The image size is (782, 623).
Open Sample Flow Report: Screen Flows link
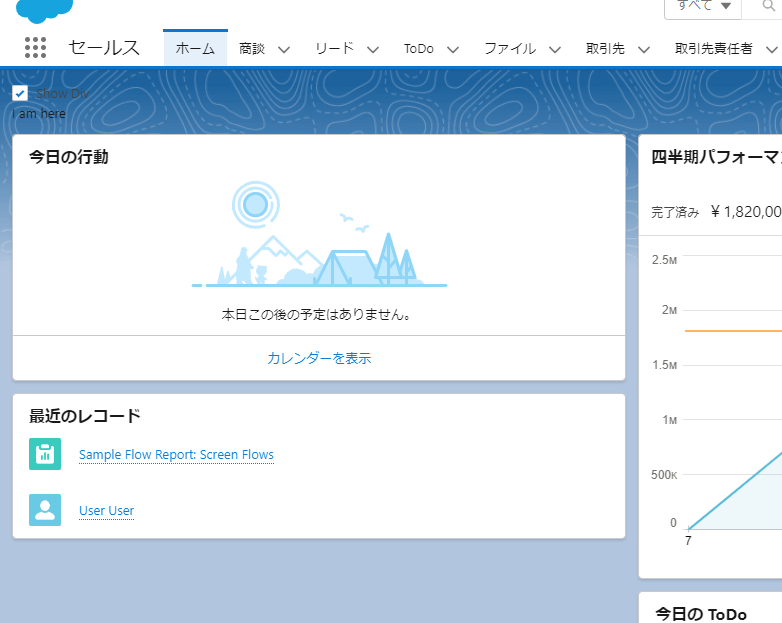click(x=177, y=455)
